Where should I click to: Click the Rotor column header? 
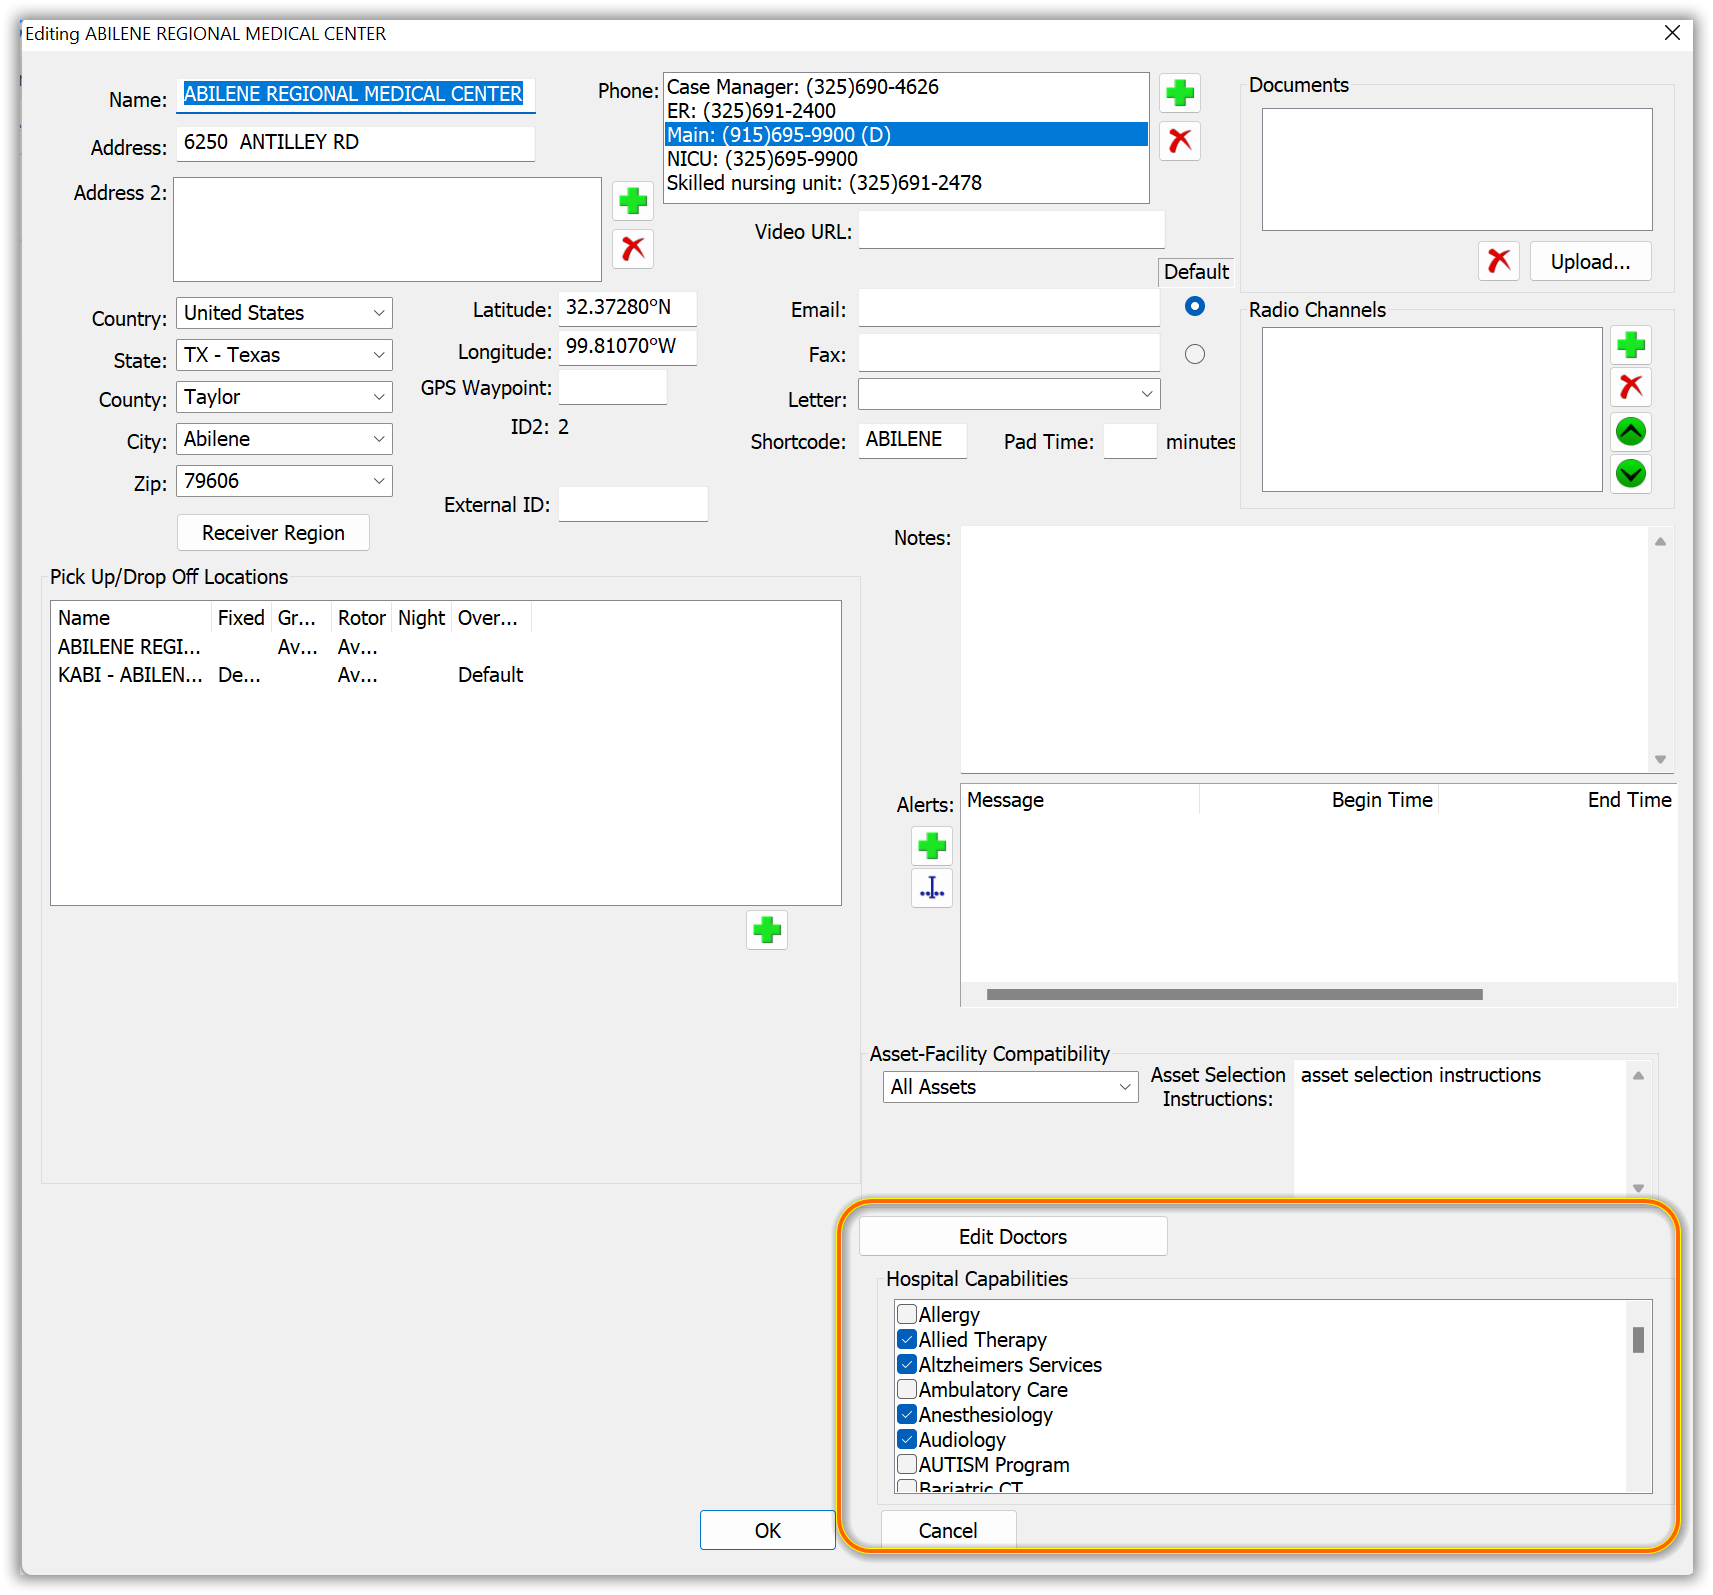click(x=361, y=618)
